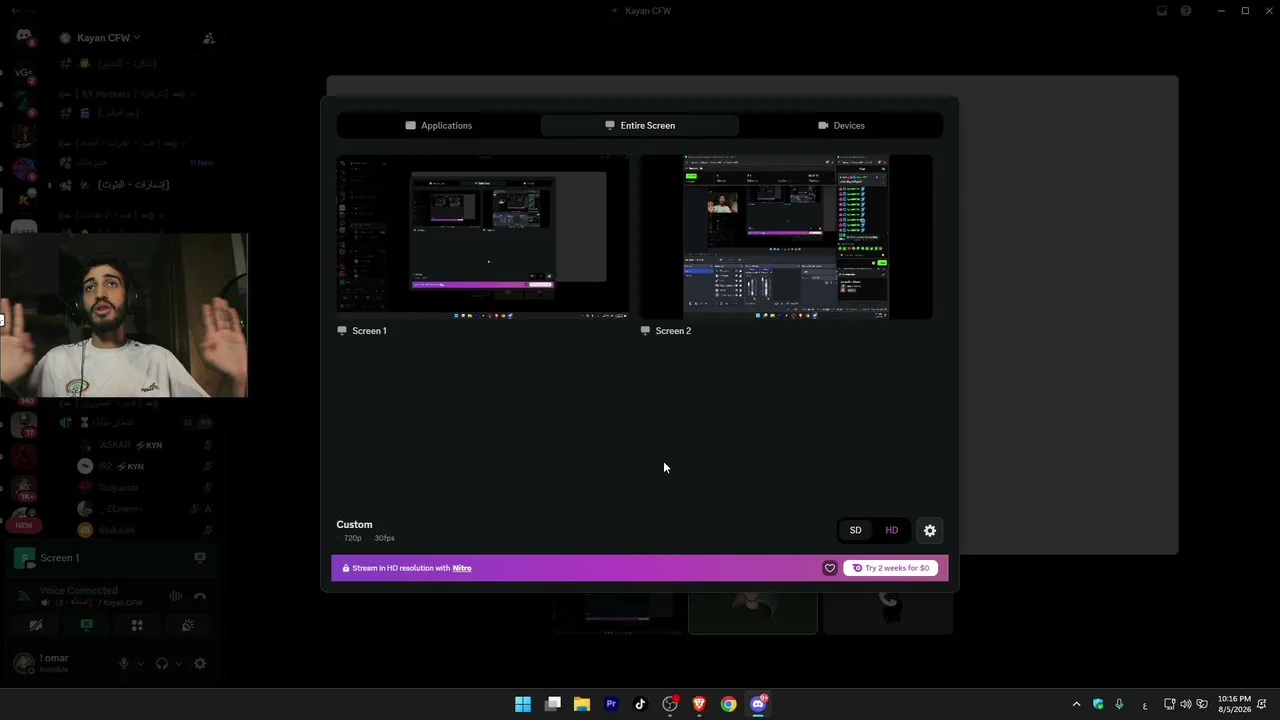The height and width of the screenshot is (720, 1280).
Task: Open Discord user settings gear
Action: [200, 663]
